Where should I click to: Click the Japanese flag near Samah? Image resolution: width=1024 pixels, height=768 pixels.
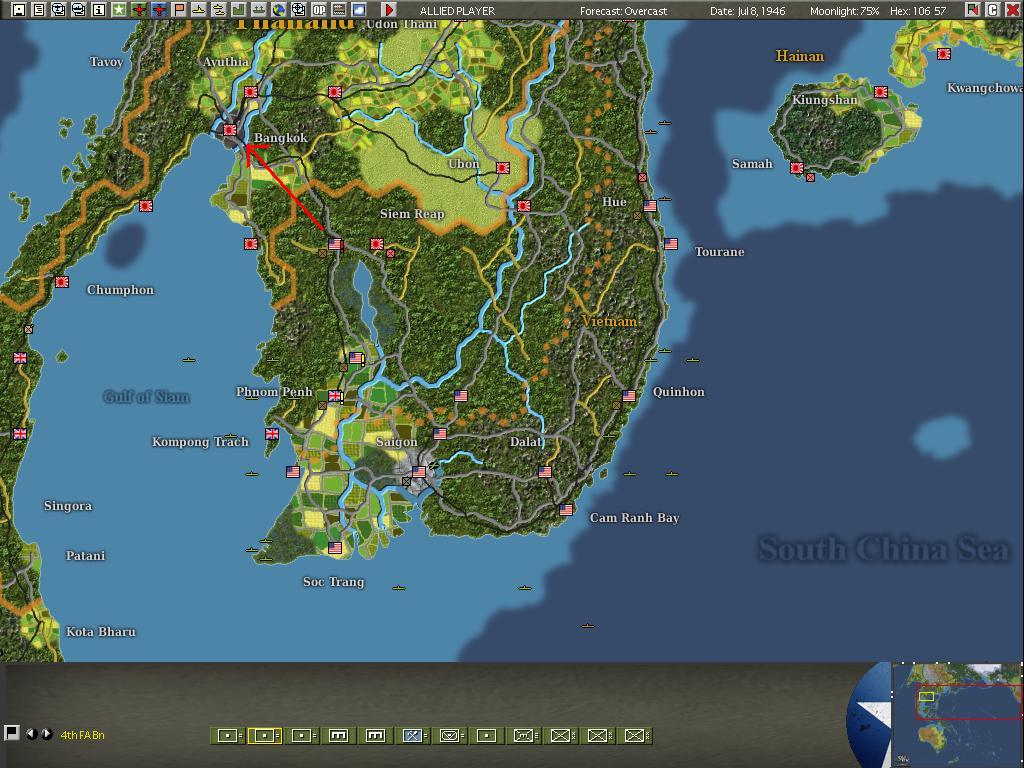[x=797, y=168]
